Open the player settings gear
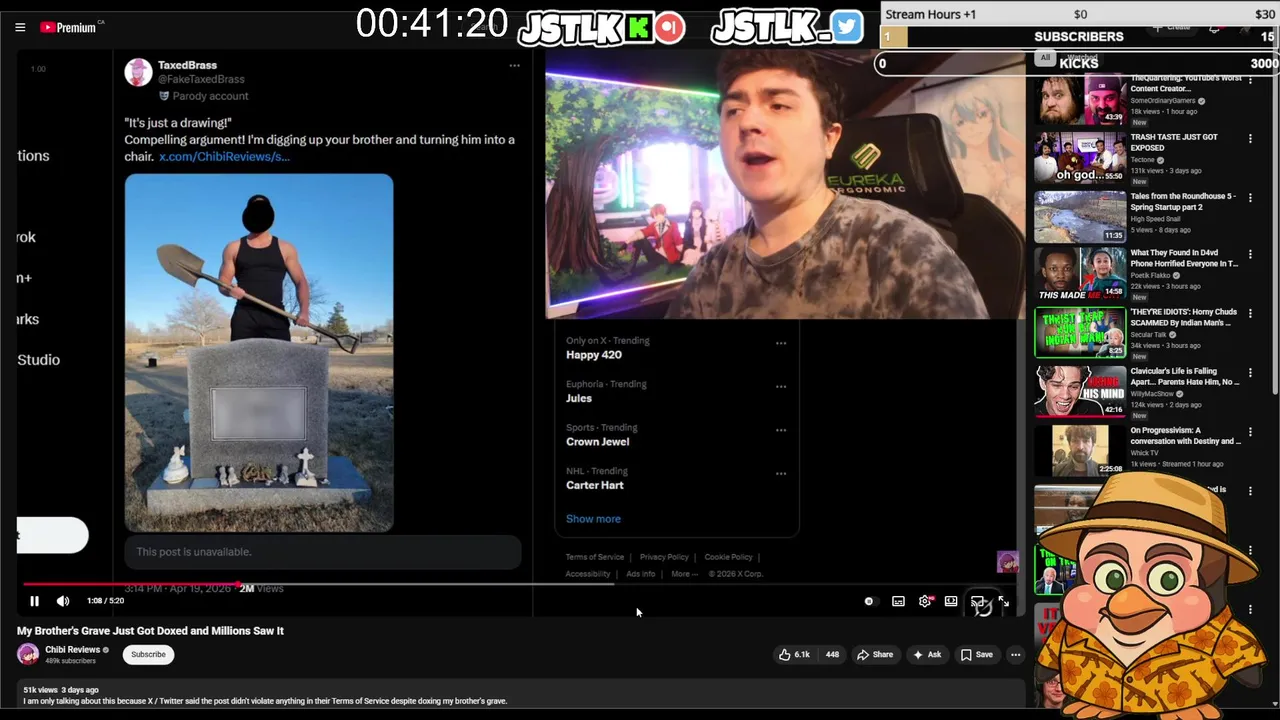Viewport: 1280px width, 720px height. click(925, 601)
